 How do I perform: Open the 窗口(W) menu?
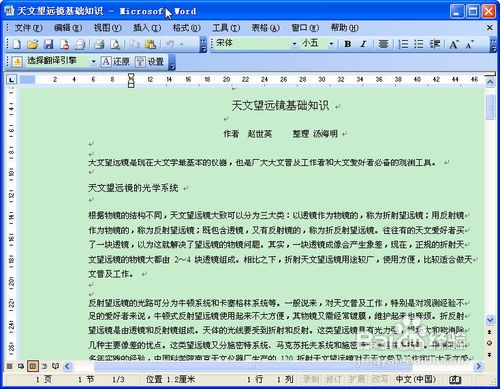click(x=305, y=28)
